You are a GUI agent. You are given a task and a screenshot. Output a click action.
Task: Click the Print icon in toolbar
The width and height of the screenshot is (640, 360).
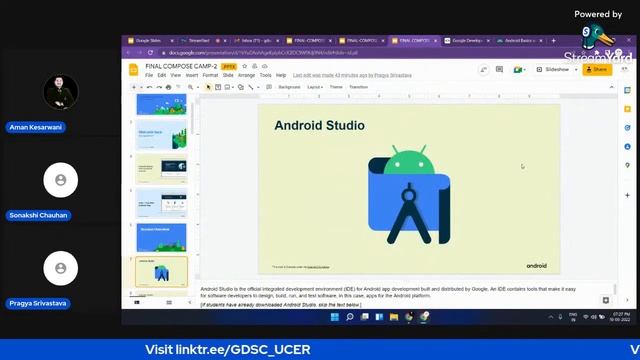click(168, 87)
